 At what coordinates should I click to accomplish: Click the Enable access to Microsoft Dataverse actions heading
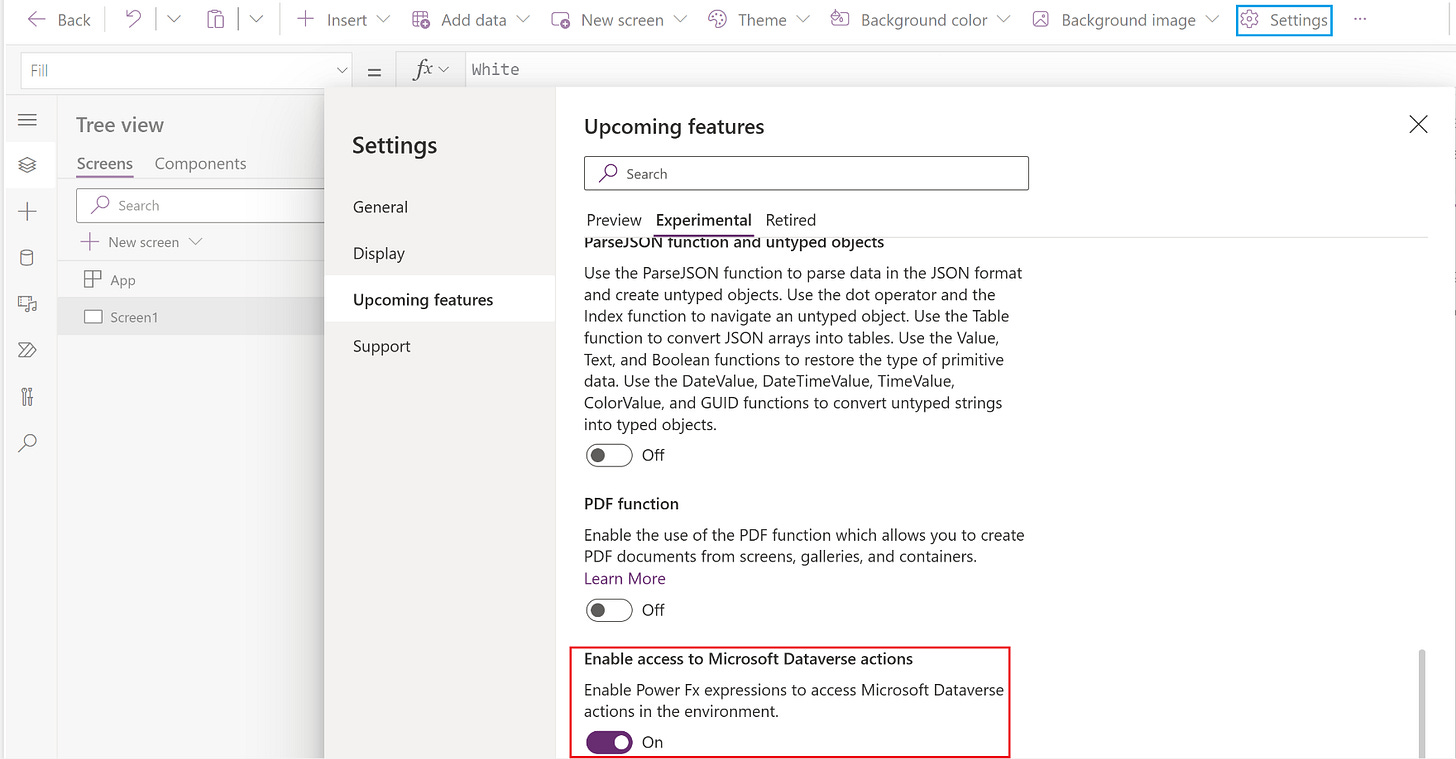click(x=749, y=659)
